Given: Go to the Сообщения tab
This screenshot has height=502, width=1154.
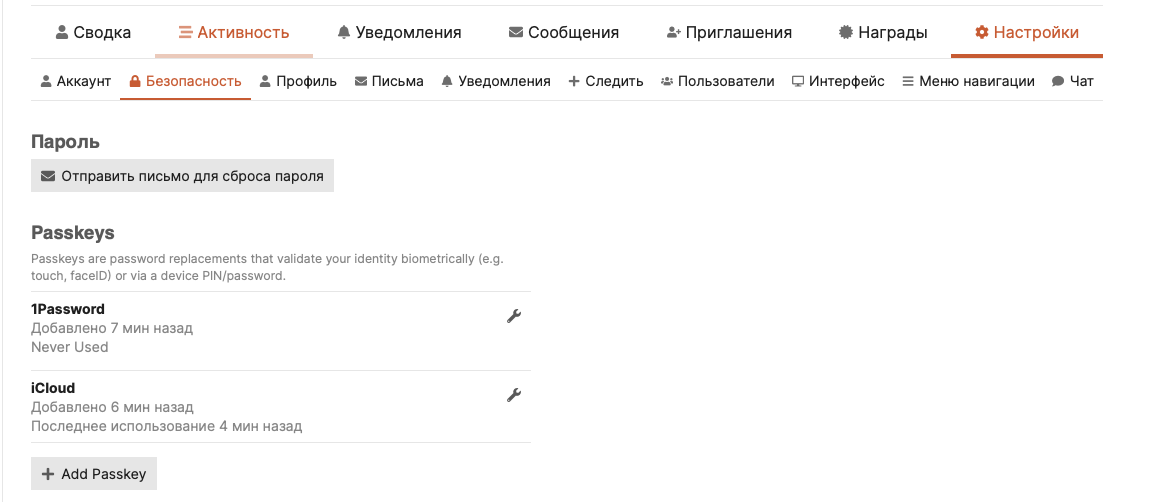Looking at the screenshot, I should click(563, 33).
